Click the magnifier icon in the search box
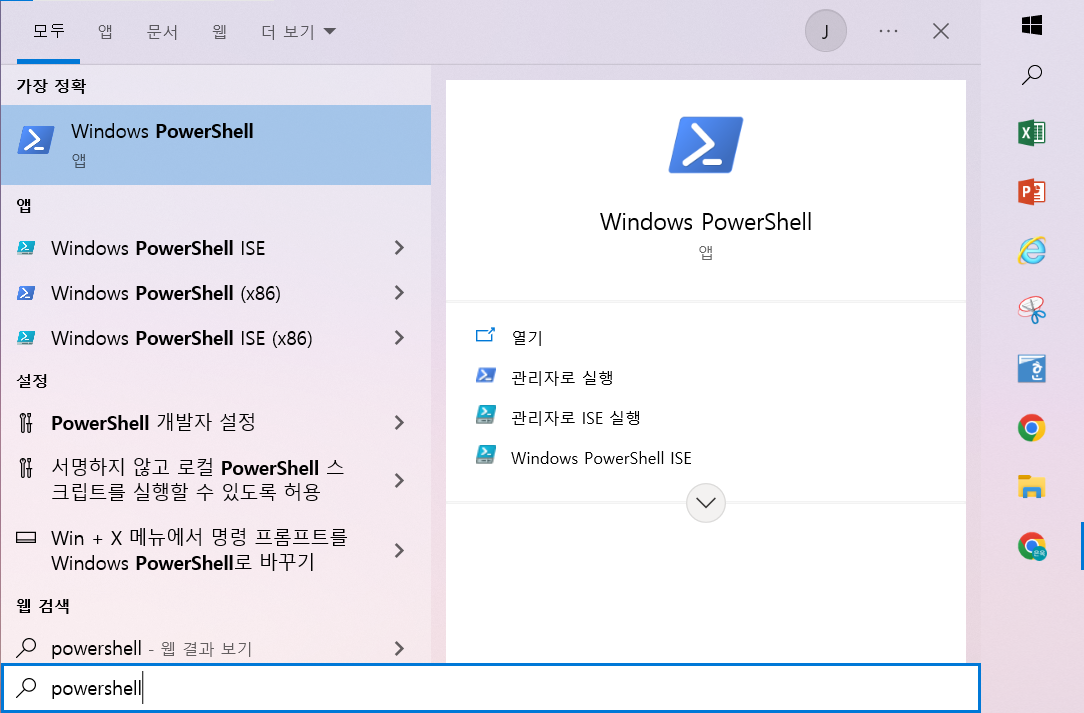 (x=26, y=687)
